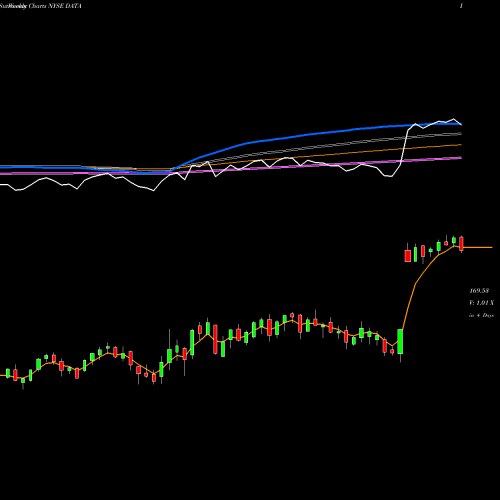
Task: Click the tall green candle before the price gap
Action: click(x=400, y=342)
